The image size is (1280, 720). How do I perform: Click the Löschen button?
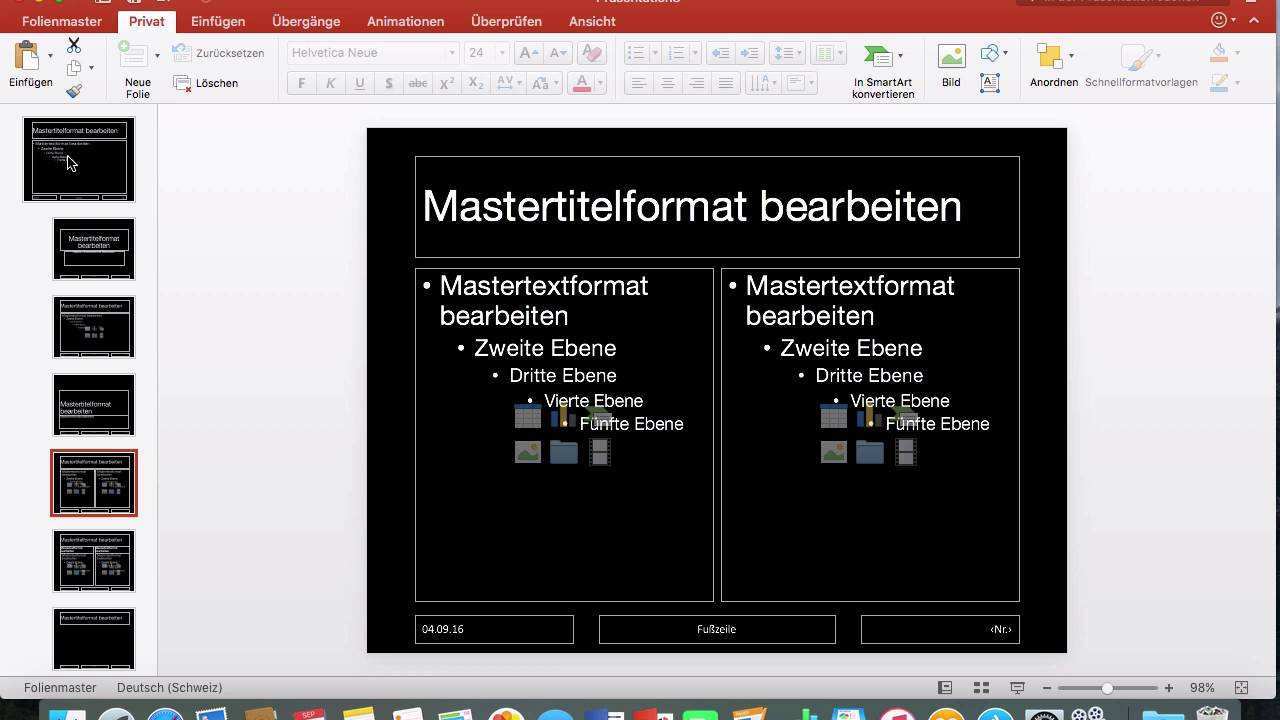206,83
